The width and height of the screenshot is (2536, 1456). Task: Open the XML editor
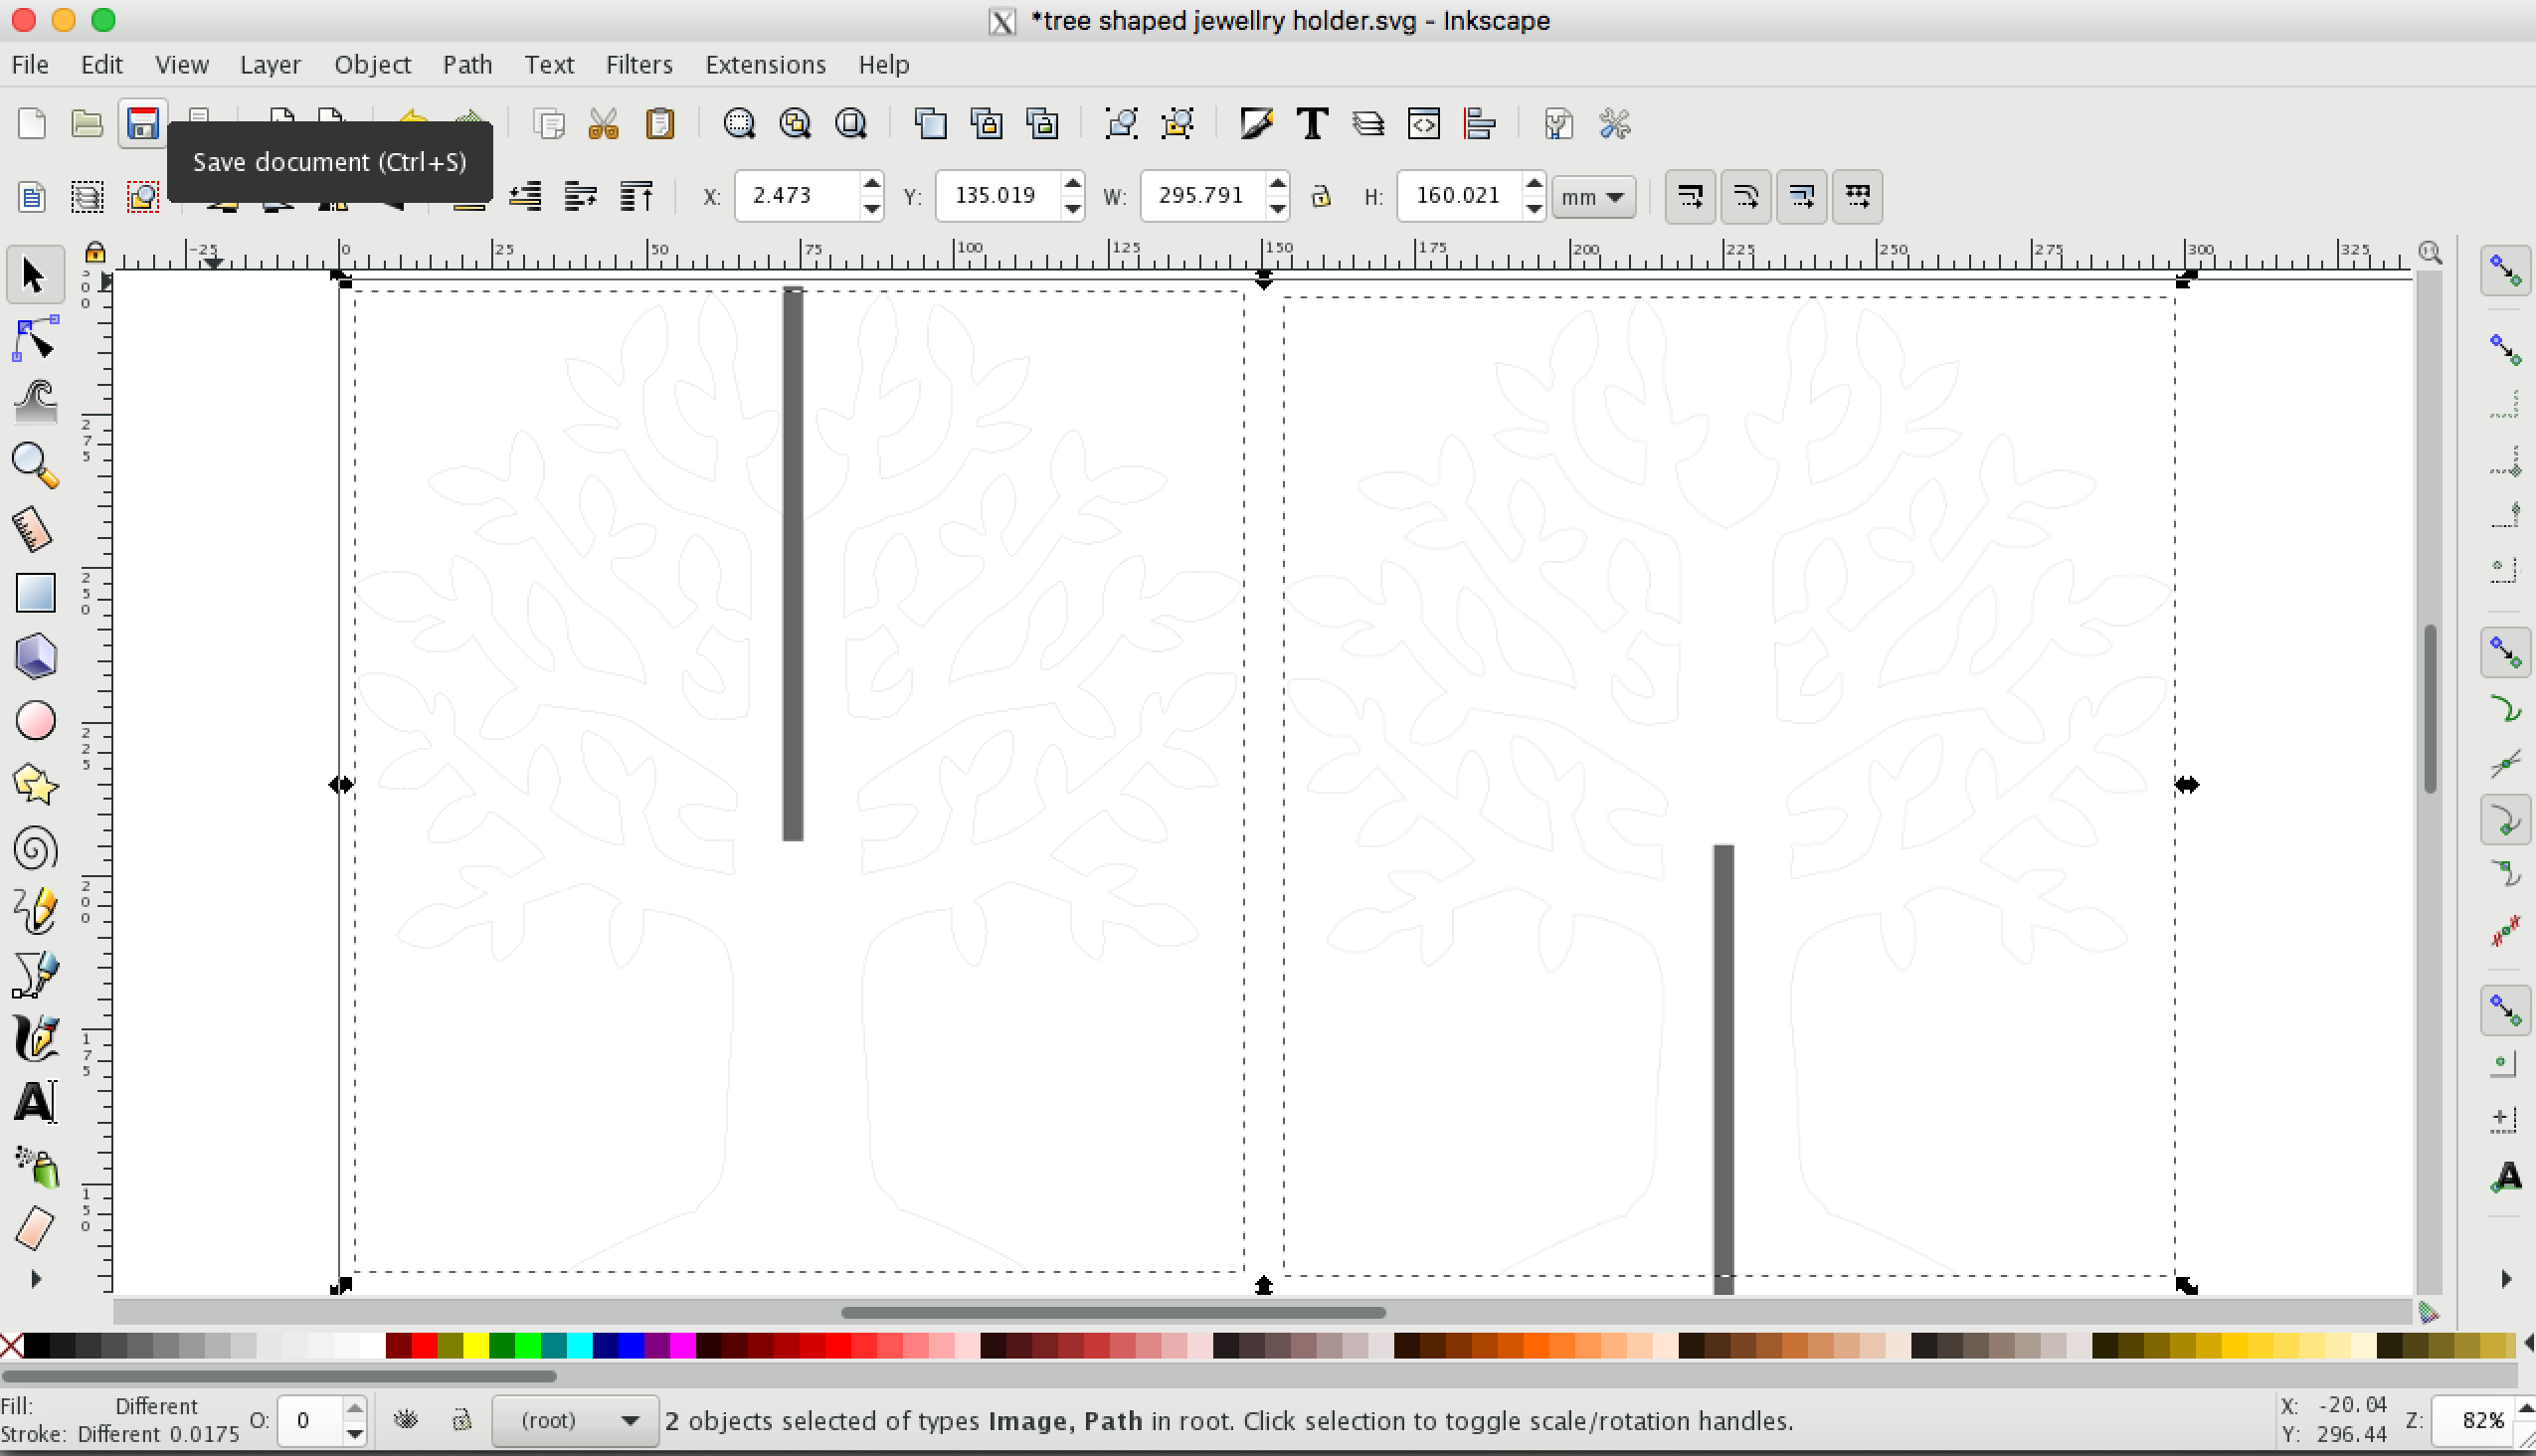pyautogui.click(x=1424, y=124)
